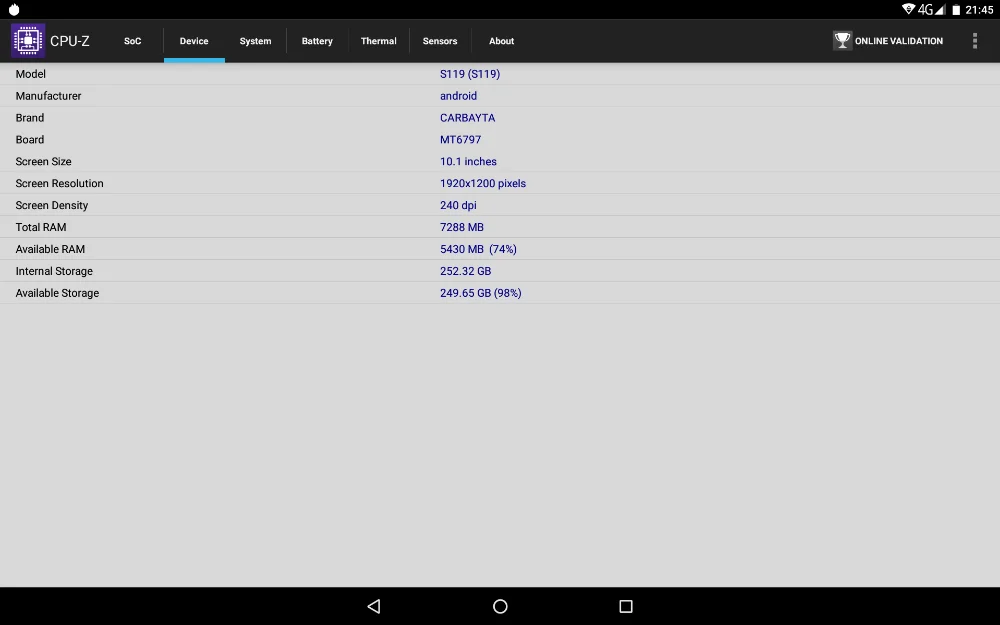Open the three-dot overflow menu
The width and height of the screenshot is (1000, 625).
[974, 41]
